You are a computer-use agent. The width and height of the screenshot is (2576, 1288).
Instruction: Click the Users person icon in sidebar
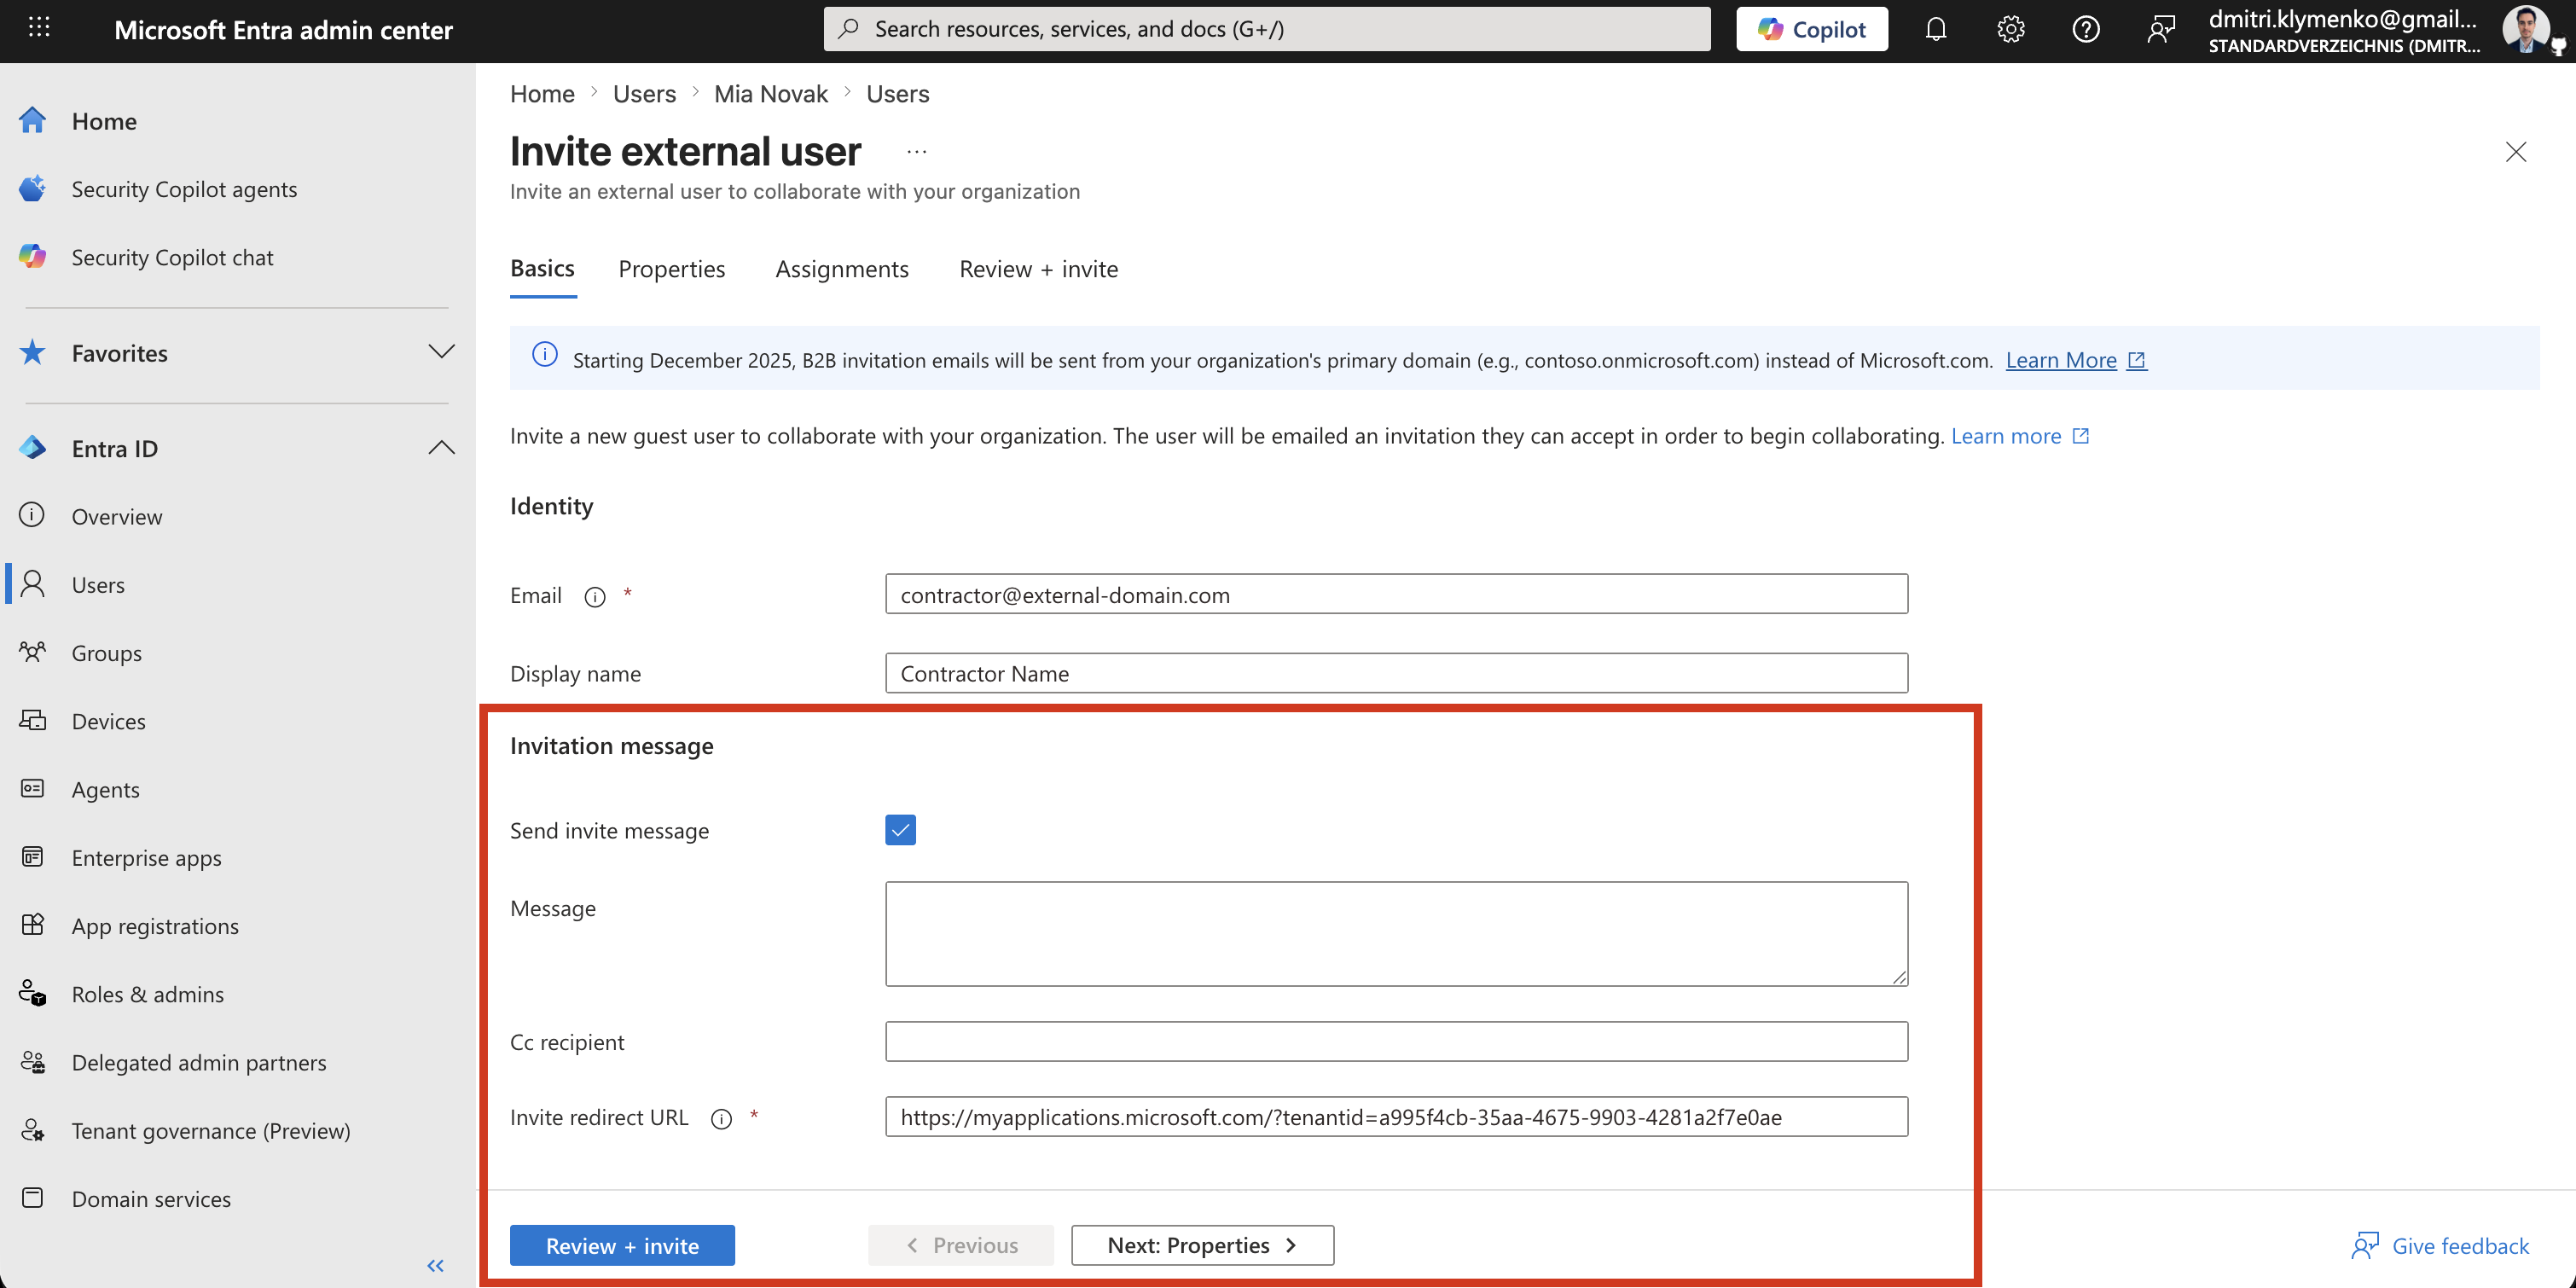[x=33, y=584]
